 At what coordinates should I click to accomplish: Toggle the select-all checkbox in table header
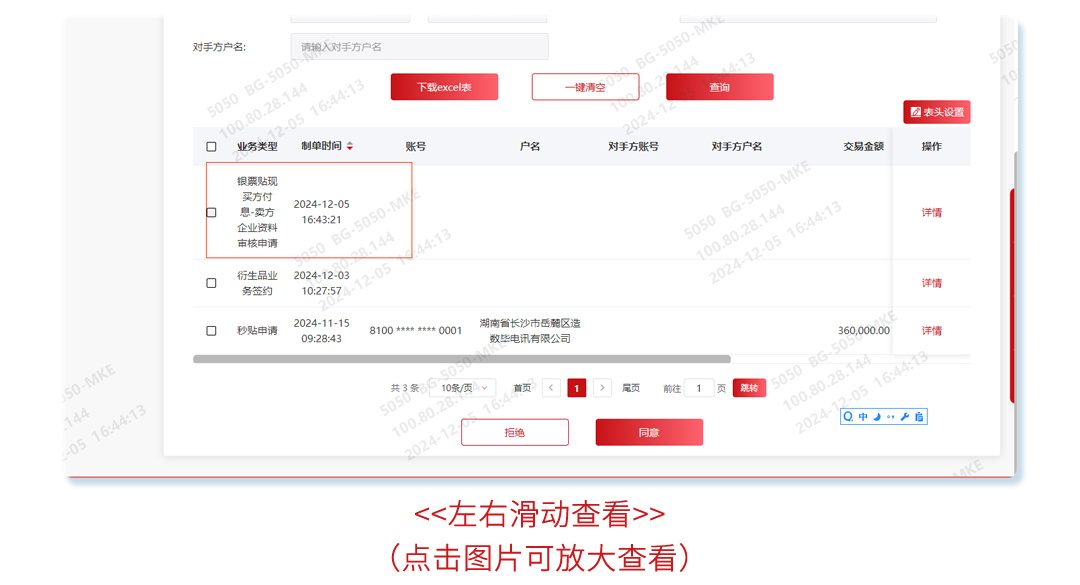coord(211,146)
